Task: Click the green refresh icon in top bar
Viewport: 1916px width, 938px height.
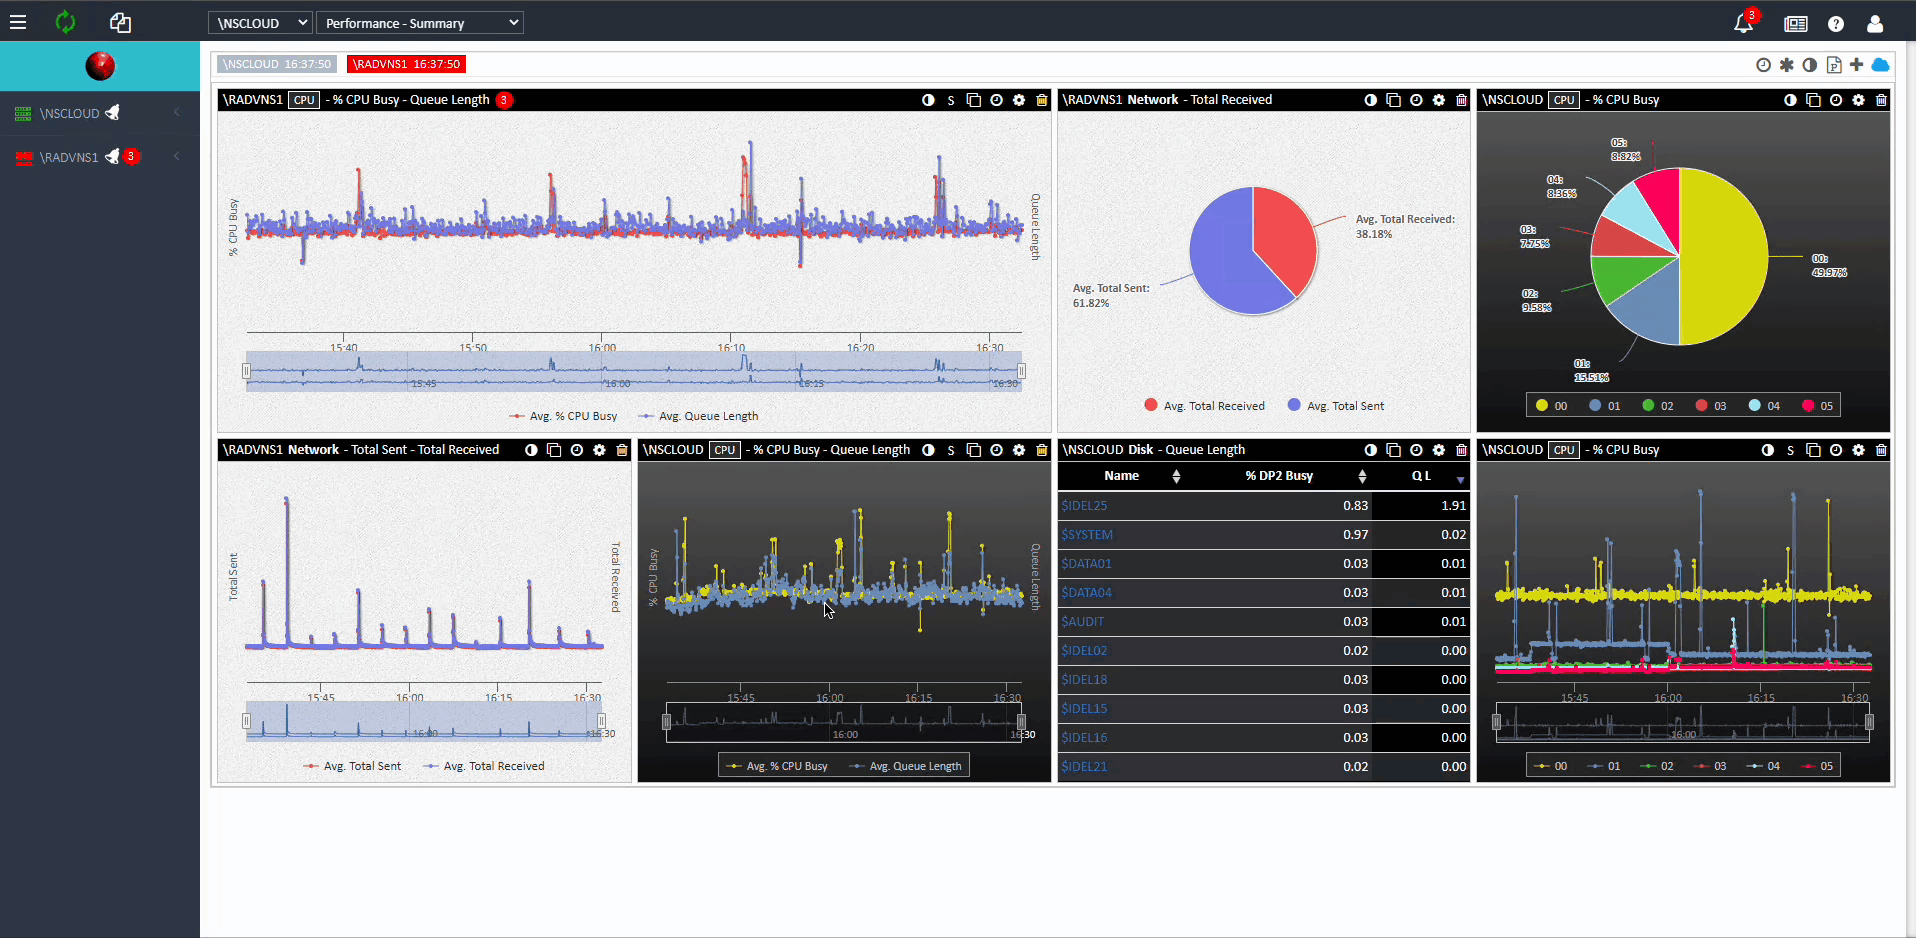Action: [66, 22]
